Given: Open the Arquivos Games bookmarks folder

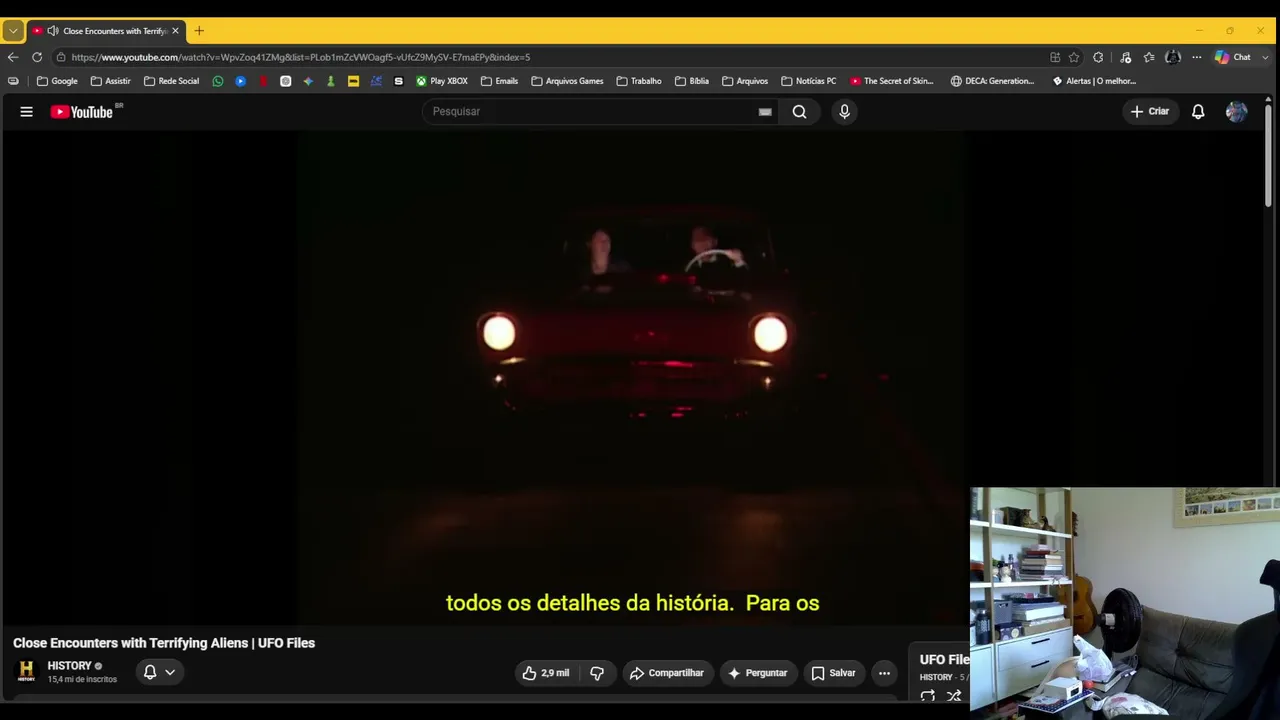Looking at the screenshot, I should pyautogui.click(x=567, y=81).
